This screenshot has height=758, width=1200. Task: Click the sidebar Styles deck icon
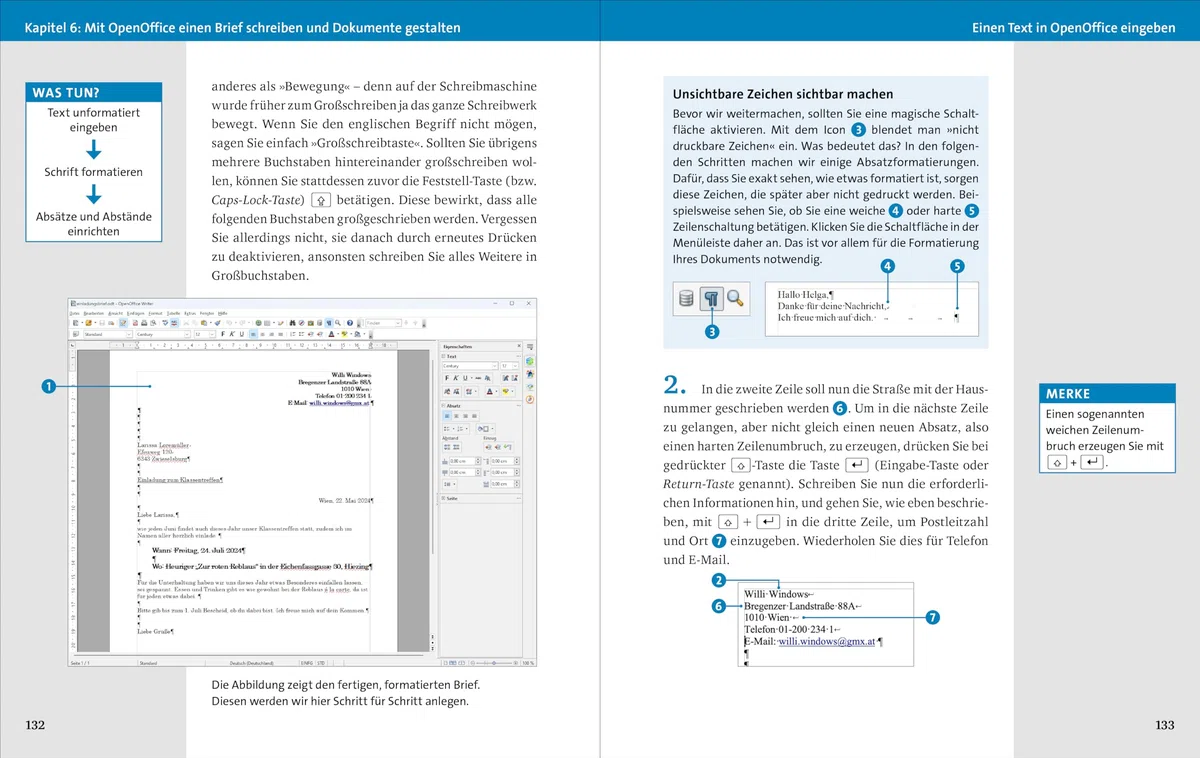coord(530,374)
